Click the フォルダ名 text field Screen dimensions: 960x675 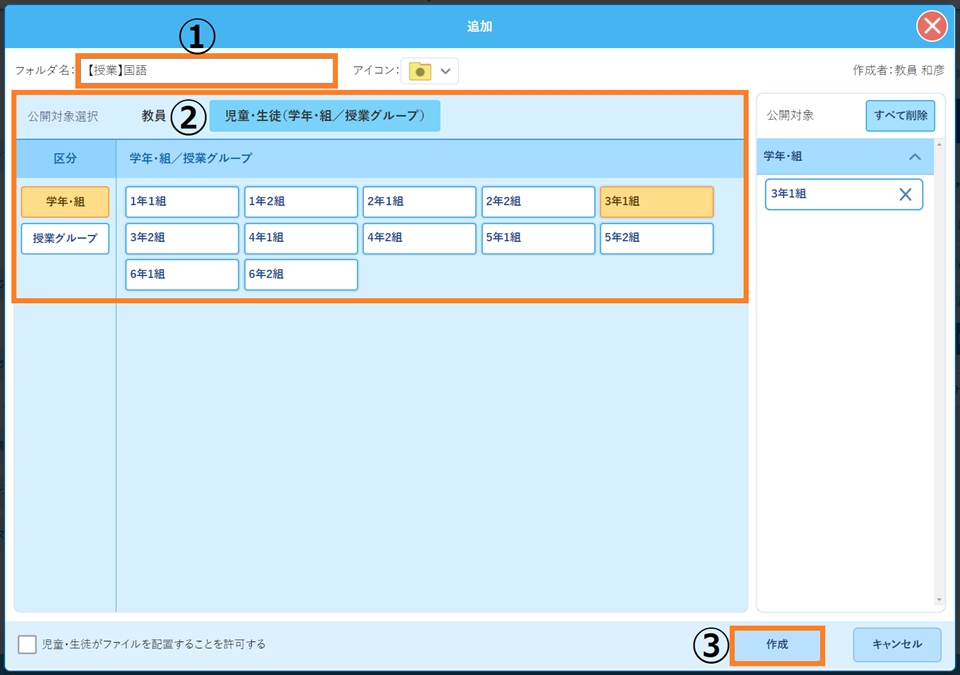click(x=207, y=71)
